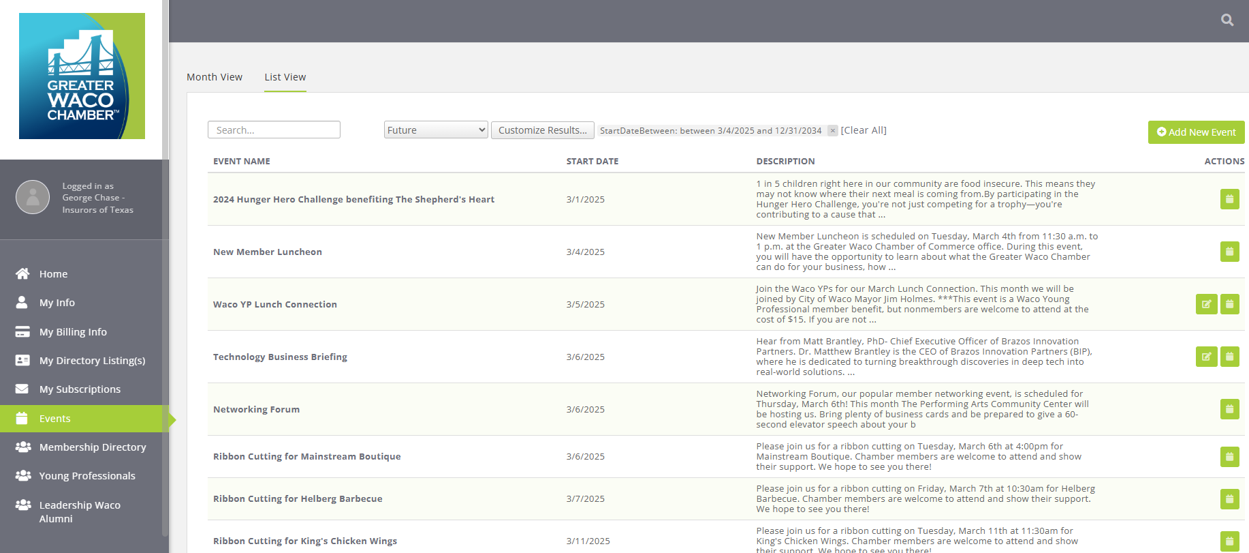Click the credit card icon beside My Billing Info
This screenshot has width=1249, height=553.
coord(22,332)
